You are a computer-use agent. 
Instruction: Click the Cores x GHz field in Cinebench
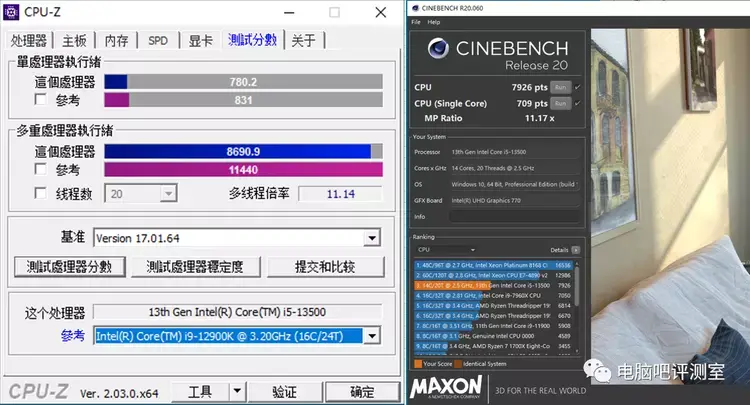515,168
